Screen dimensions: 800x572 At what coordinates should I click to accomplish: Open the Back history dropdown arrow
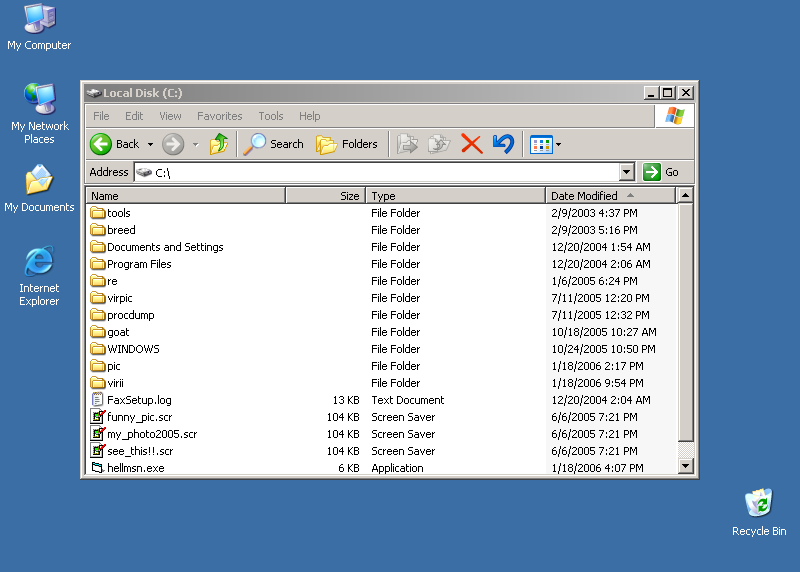coord(151,144)
